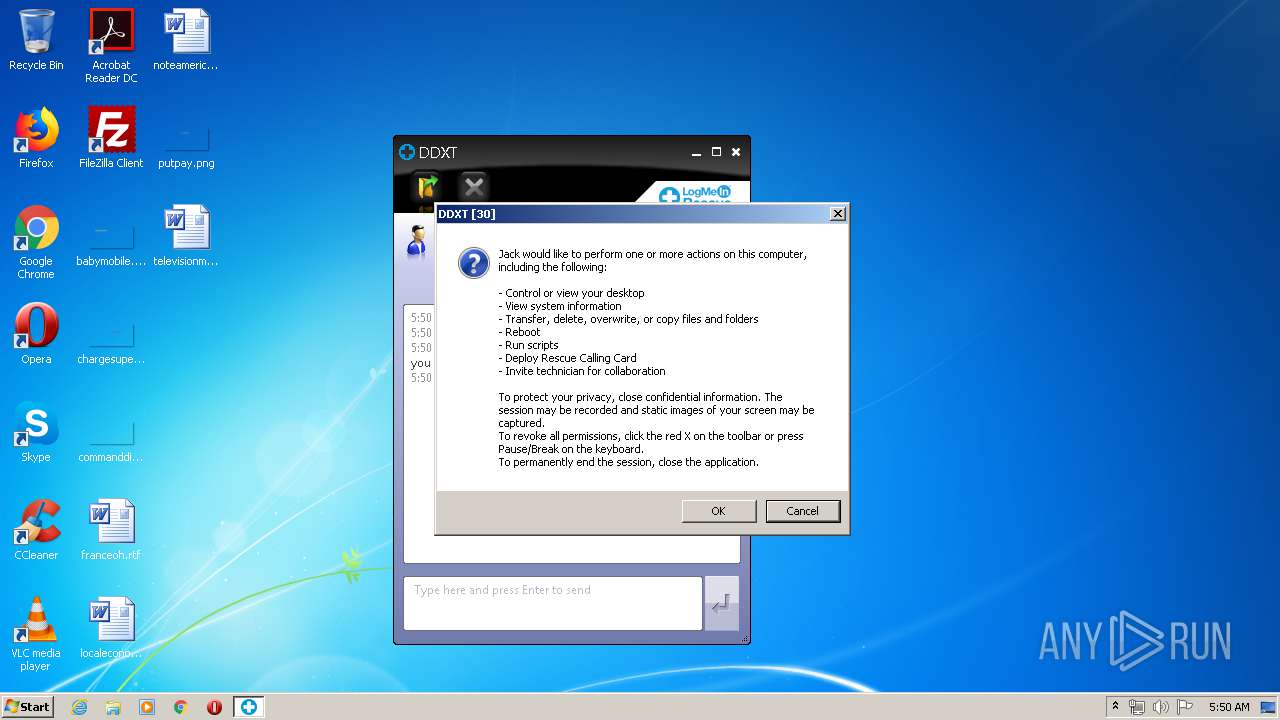Select the localecono Word document icon
The image size is (1280, 720).
tap(111, 629)
